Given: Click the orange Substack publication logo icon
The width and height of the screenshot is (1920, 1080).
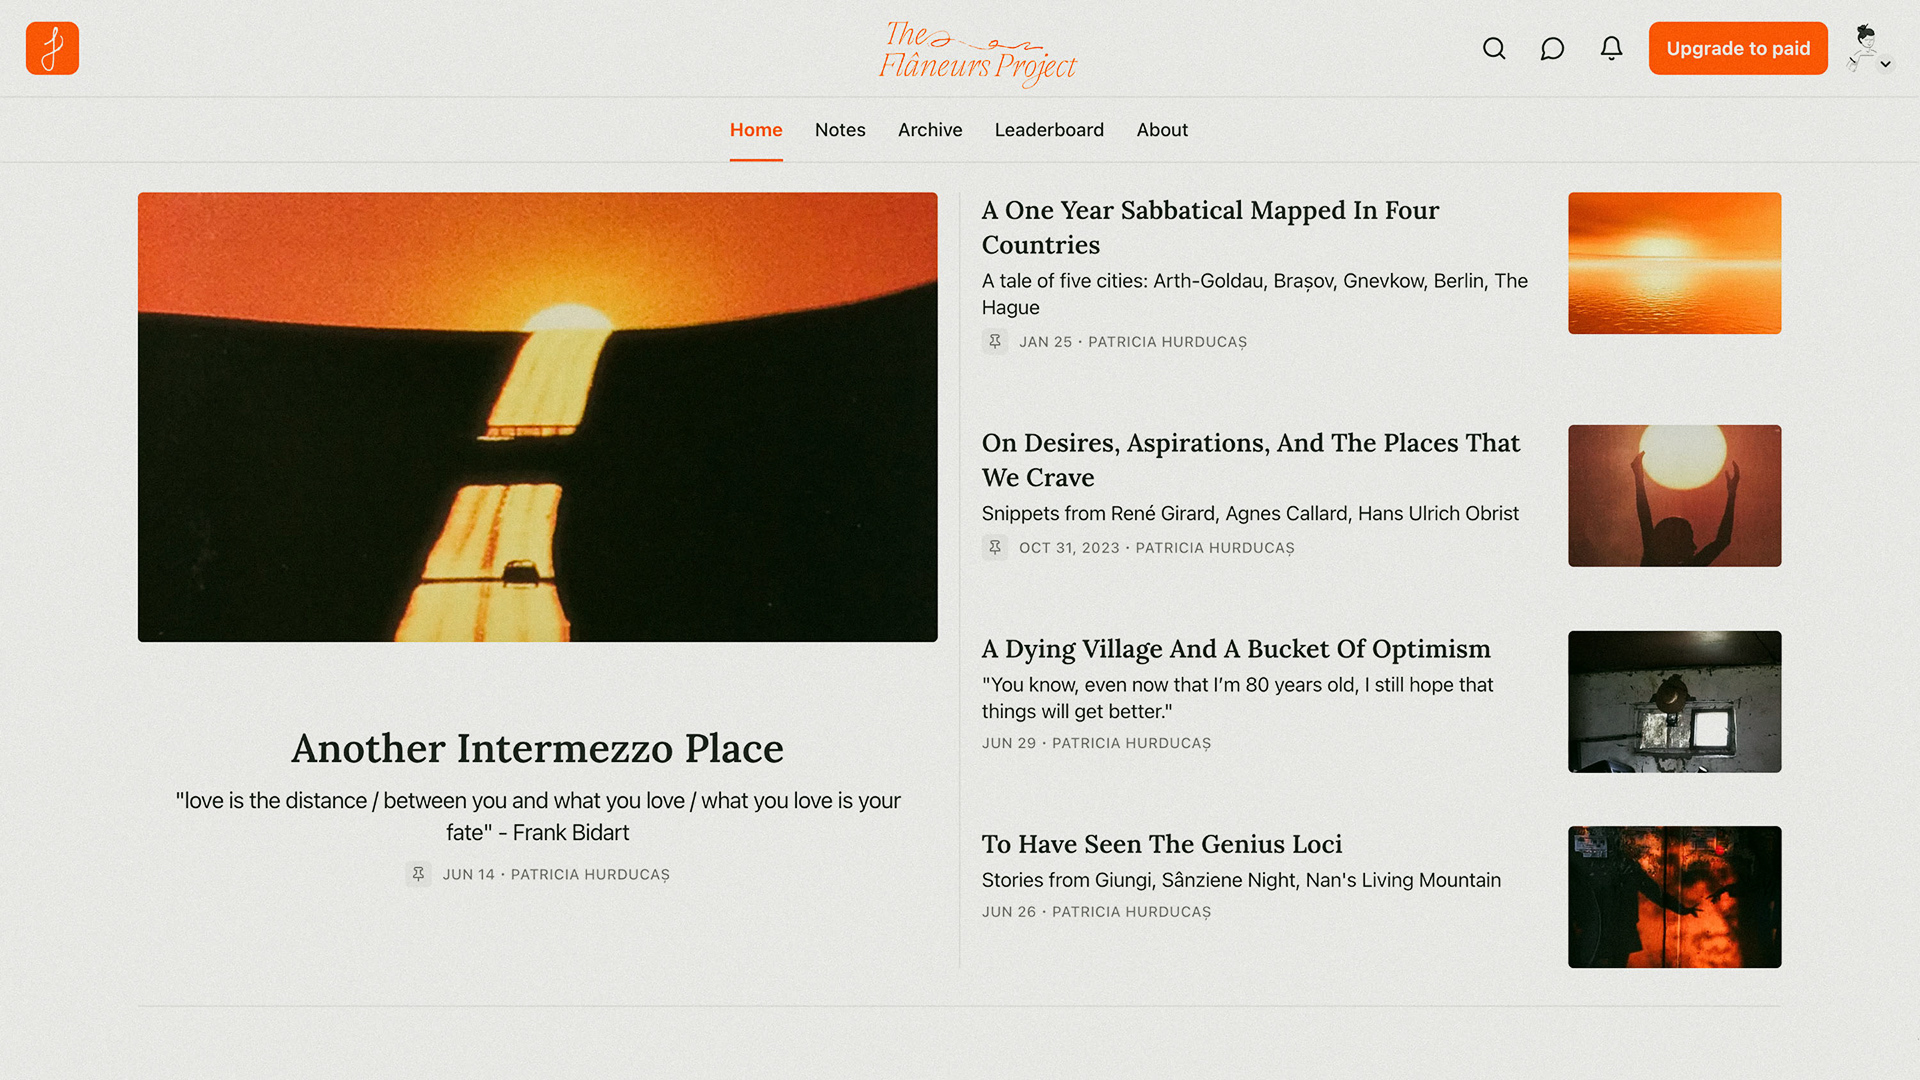Looking at the screenshot, I should (x=52, y=48).
